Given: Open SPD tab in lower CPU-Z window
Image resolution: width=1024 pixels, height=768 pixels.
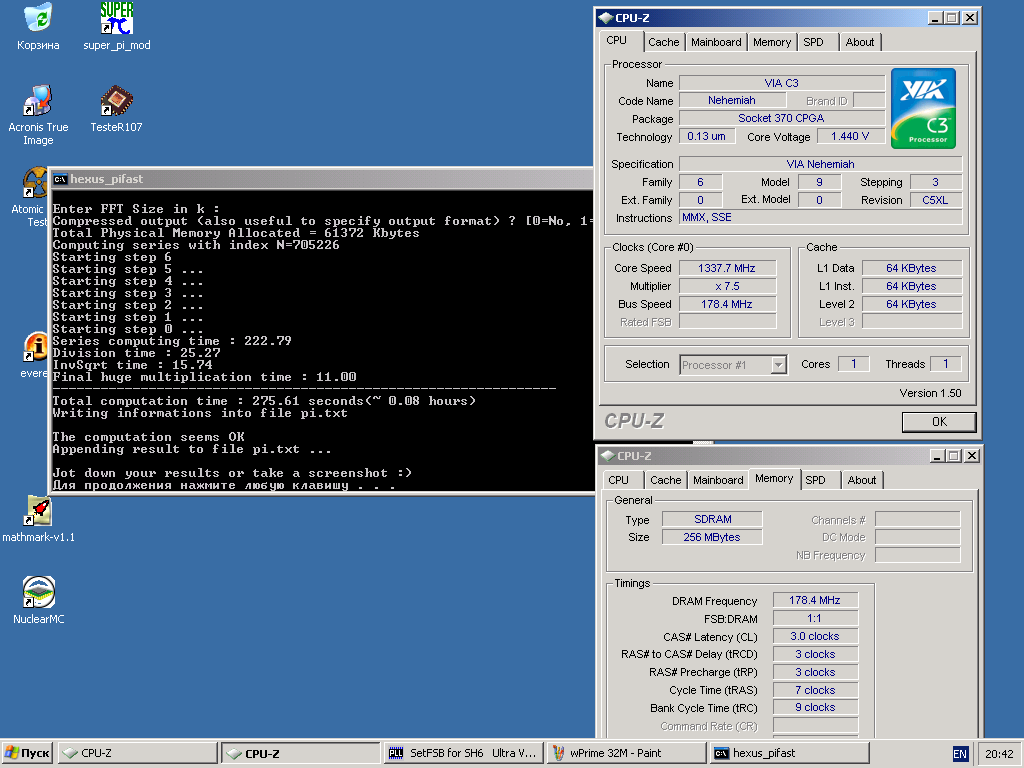Looking at the screenshot, I should 815,480.
